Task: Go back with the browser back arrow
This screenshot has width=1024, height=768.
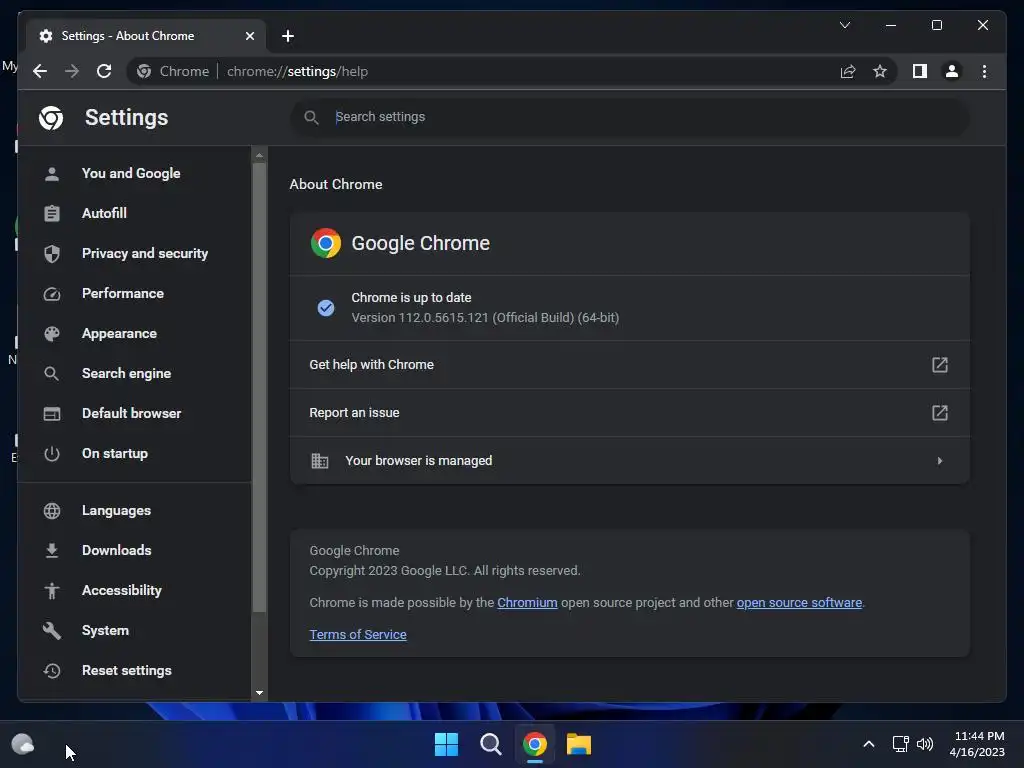Action: coord(40,71)
